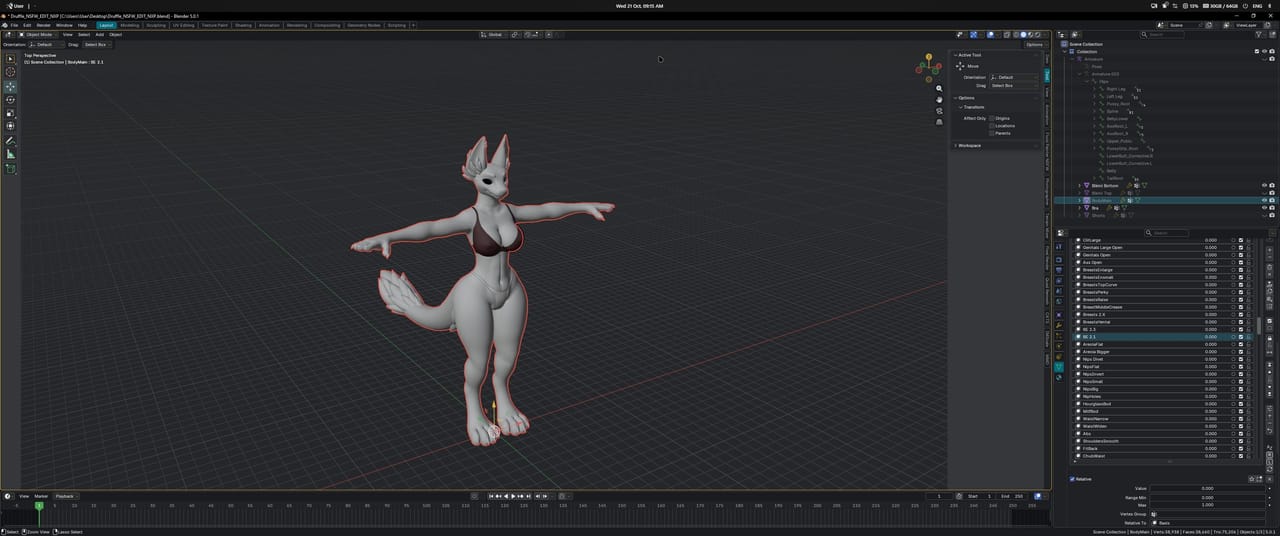Open the Modifiers wrench tab
Screen dimensions: 1280x536
(x=1058, y=325)
